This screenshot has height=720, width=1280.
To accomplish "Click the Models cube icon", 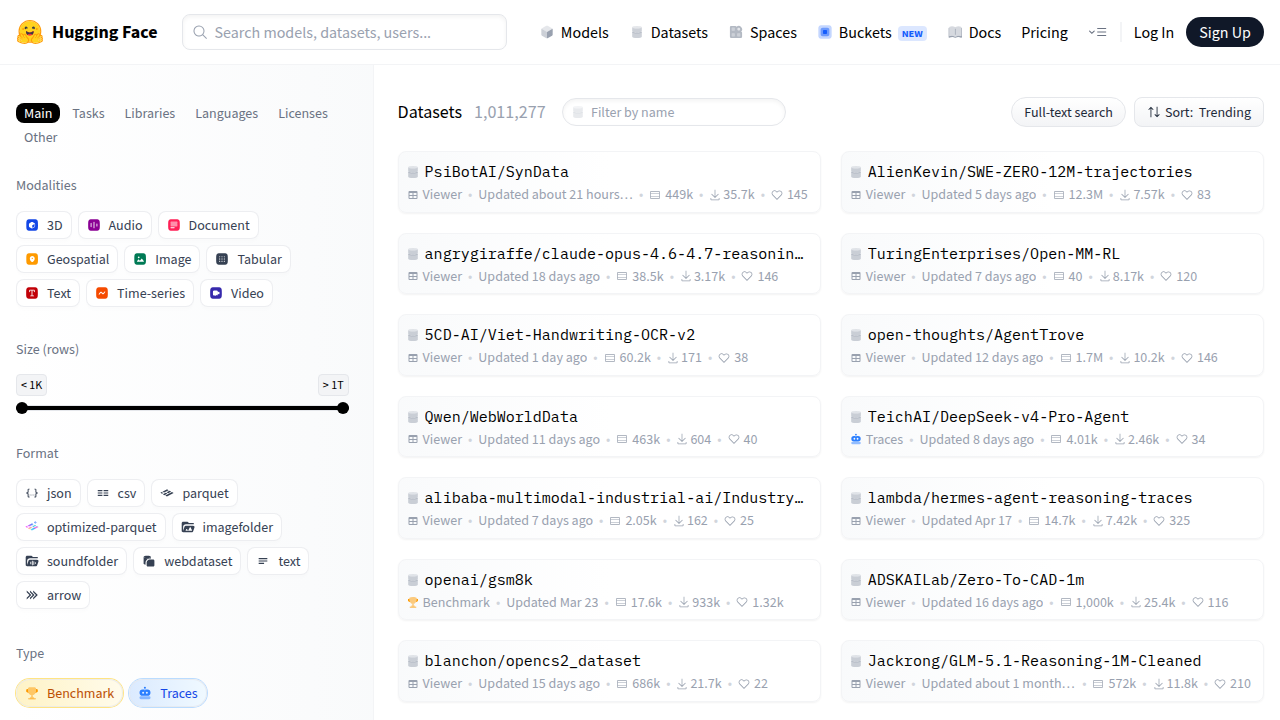I will click(547, 32).
